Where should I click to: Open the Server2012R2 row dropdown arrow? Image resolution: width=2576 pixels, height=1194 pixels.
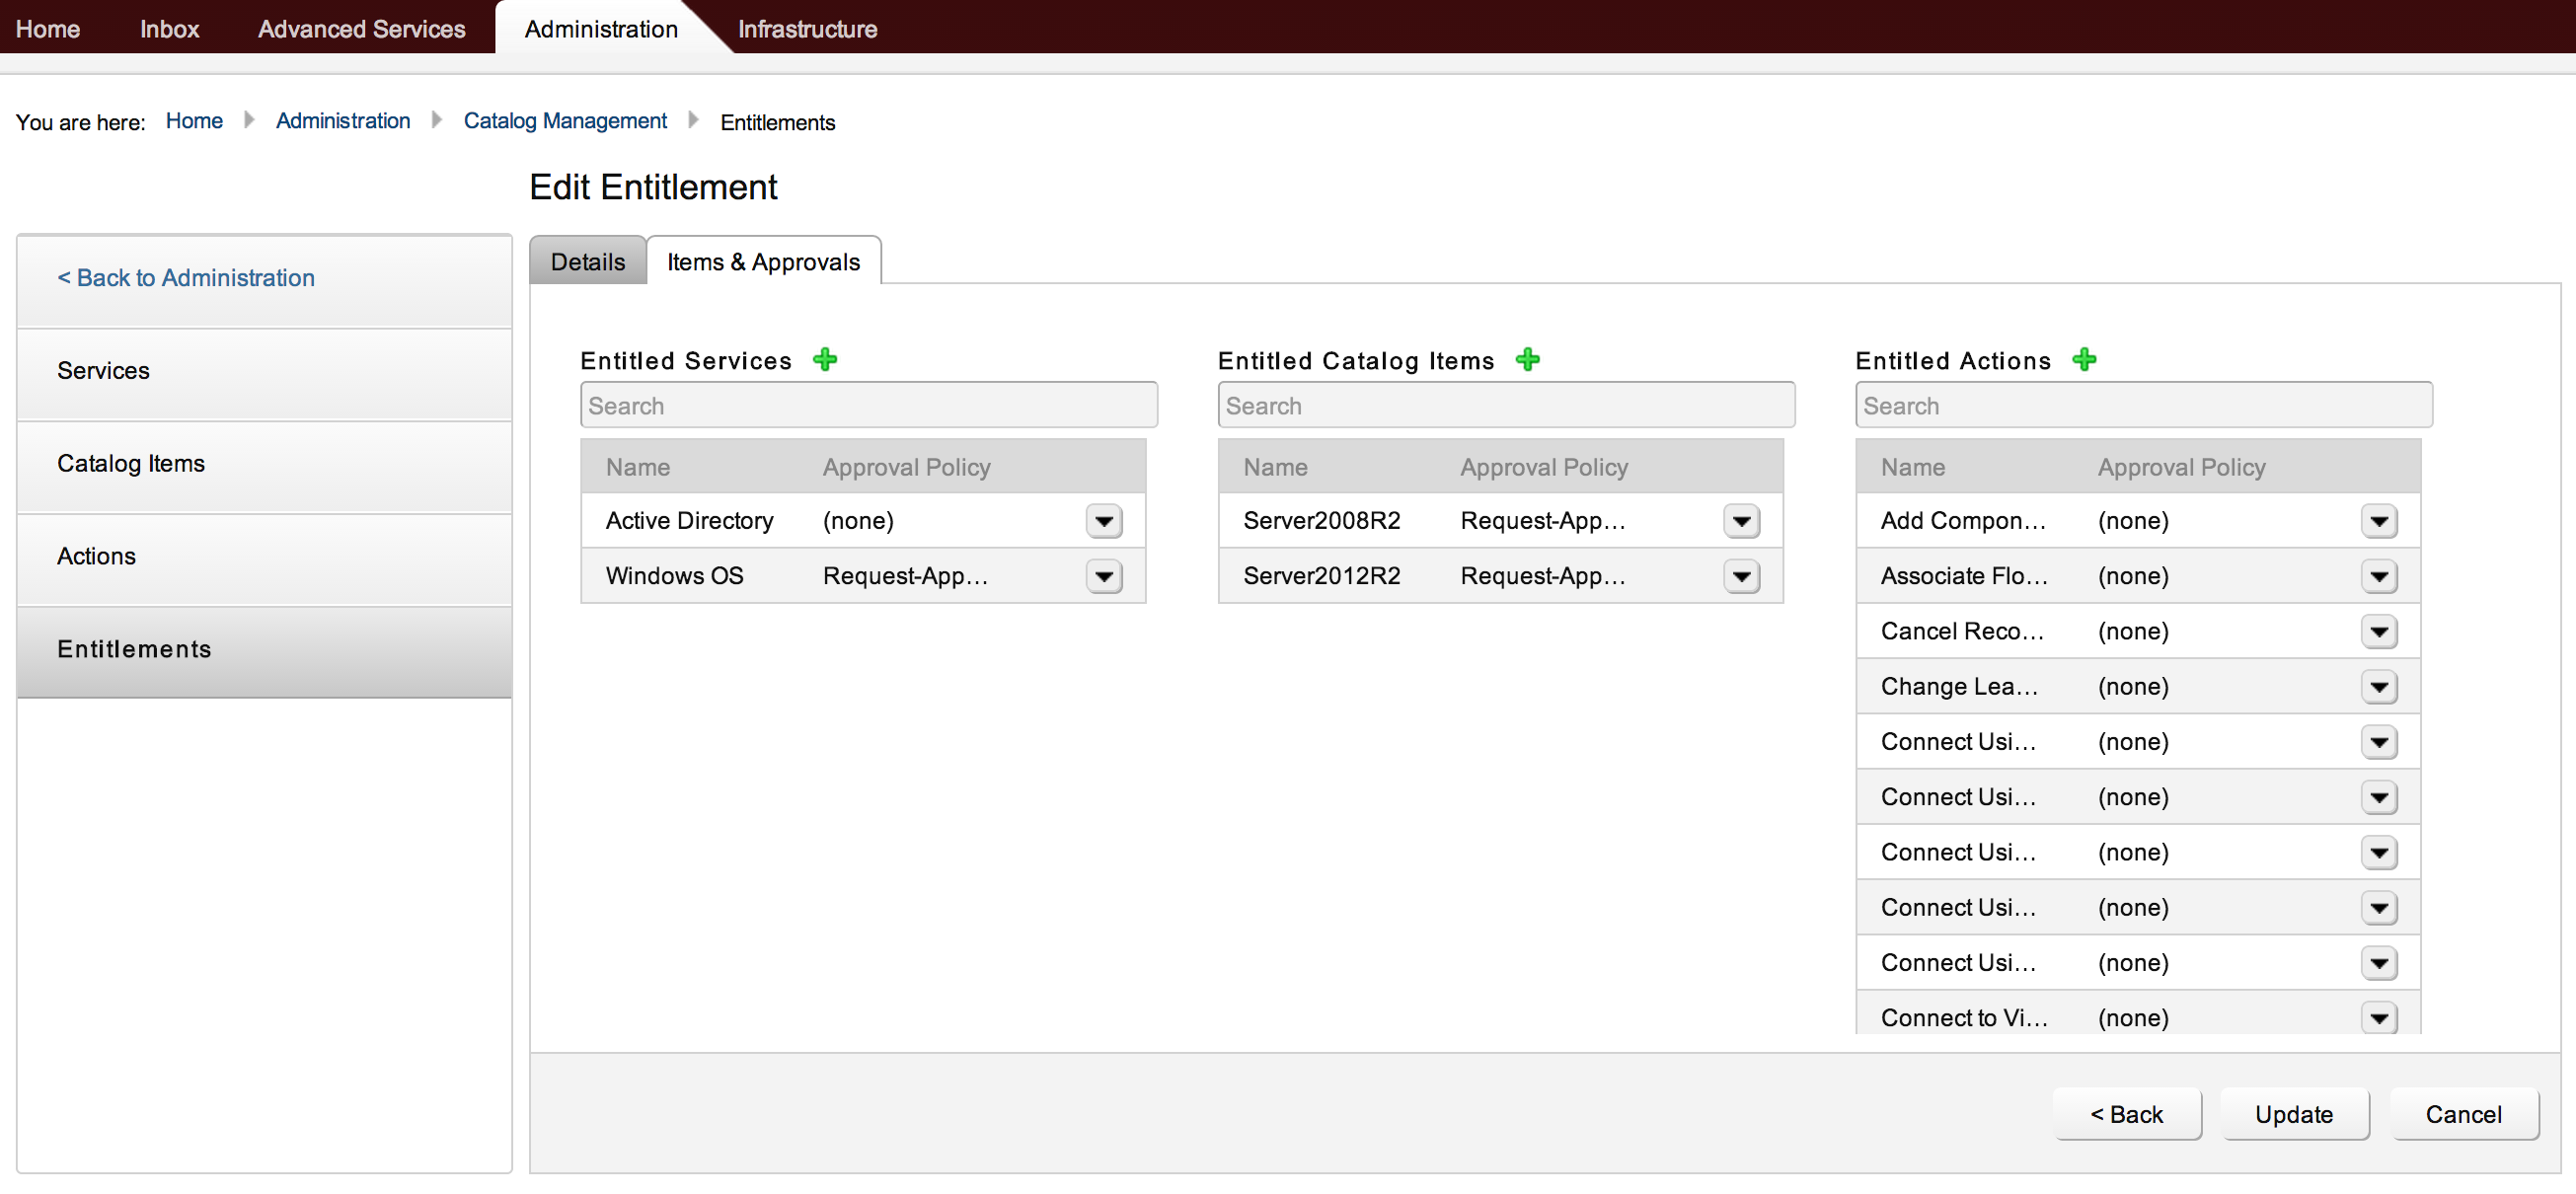pos(1741,576)
